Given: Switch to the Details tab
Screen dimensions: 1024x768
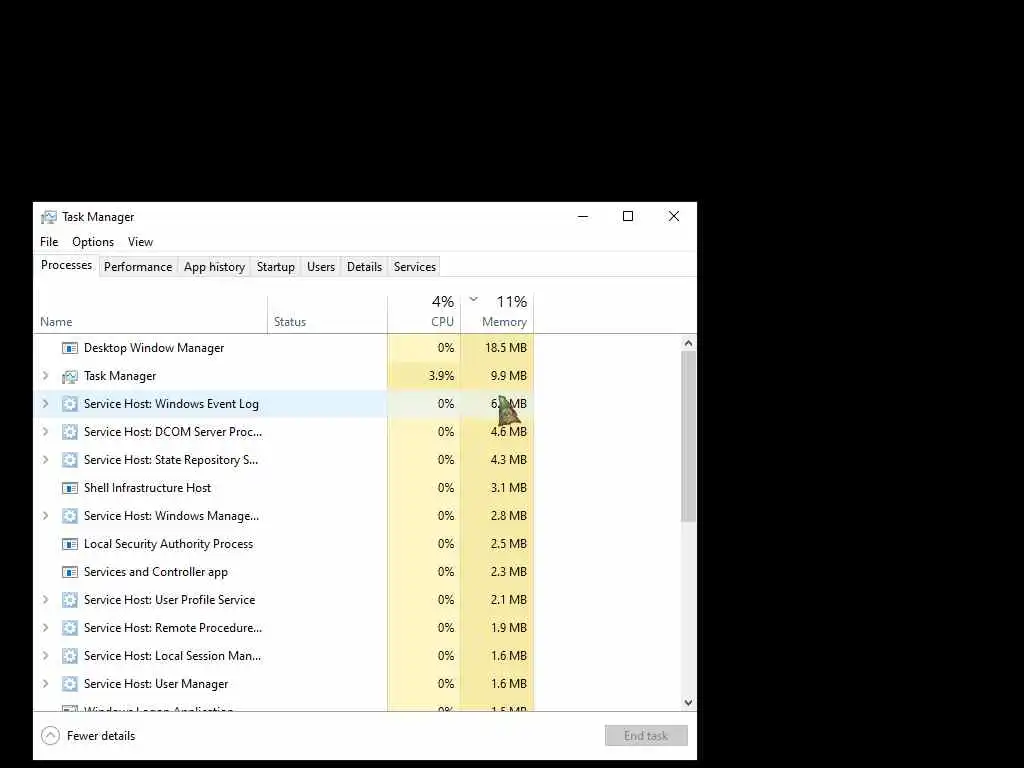Looking at the screenshot, I should coord(364,266).
